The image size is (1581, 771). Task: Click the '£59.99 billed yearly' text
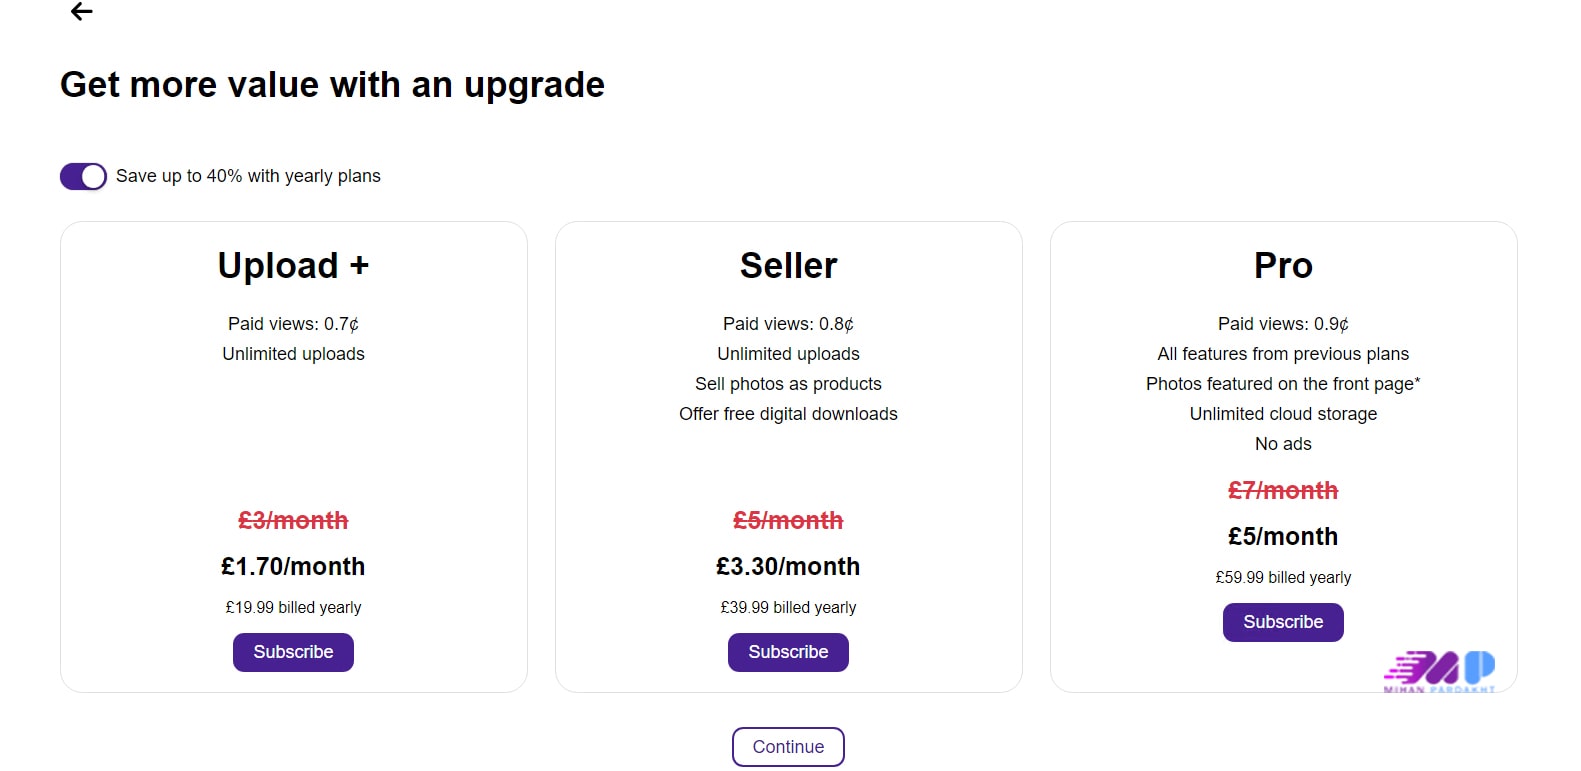tap(1283, 577)
